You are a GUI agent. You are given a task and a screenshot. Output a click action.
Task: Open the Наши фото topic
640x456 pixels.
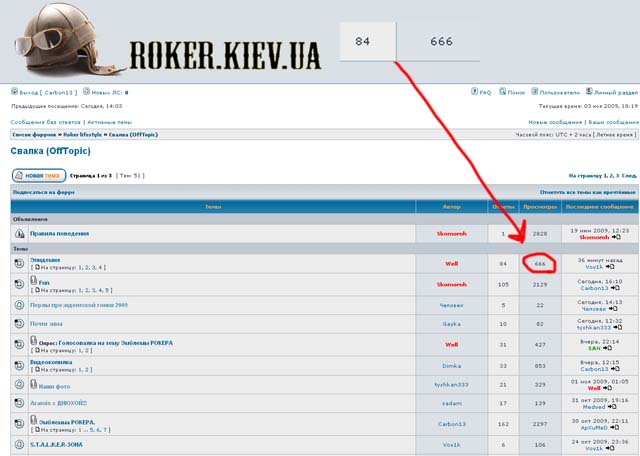(x=54, y=386)
